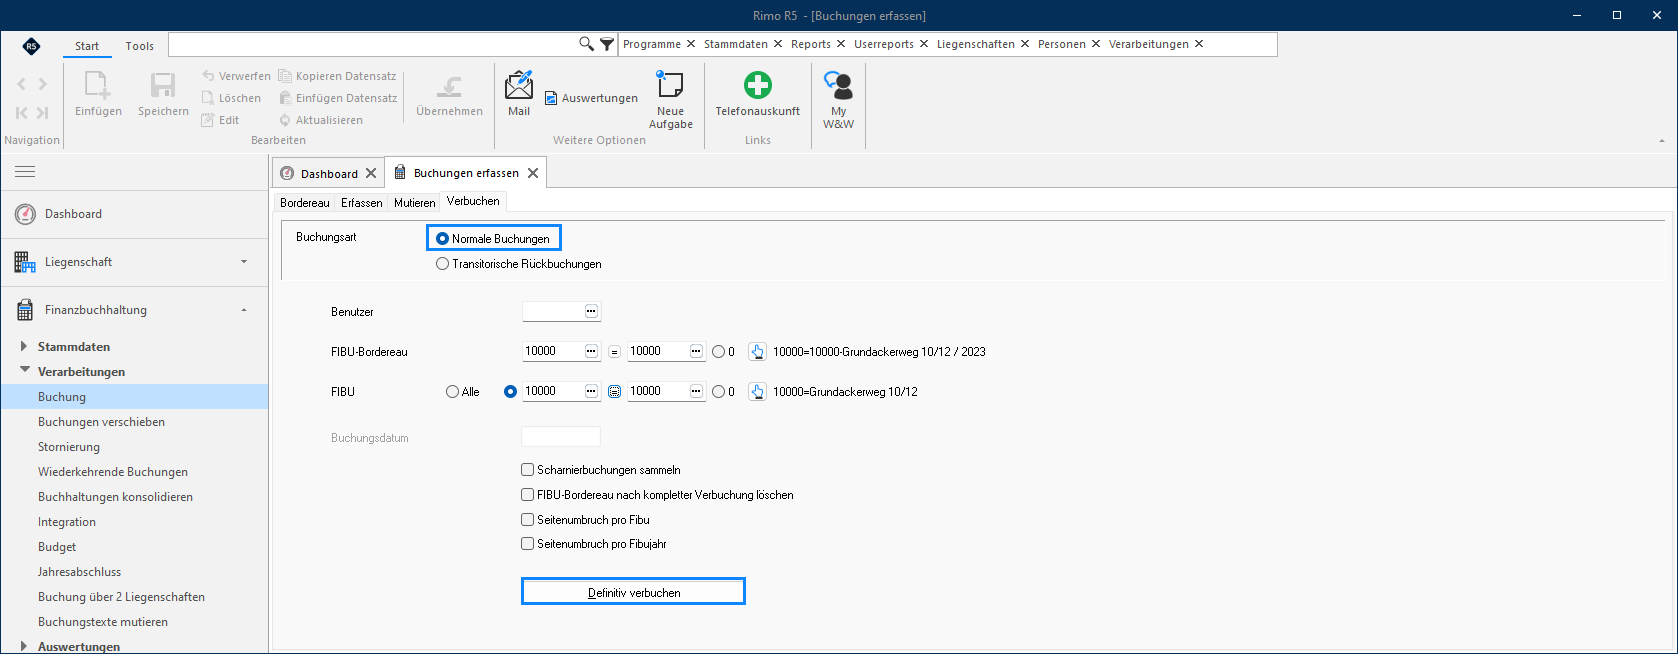Open first FIBU lookup ellipsis

tap(591, 391)
